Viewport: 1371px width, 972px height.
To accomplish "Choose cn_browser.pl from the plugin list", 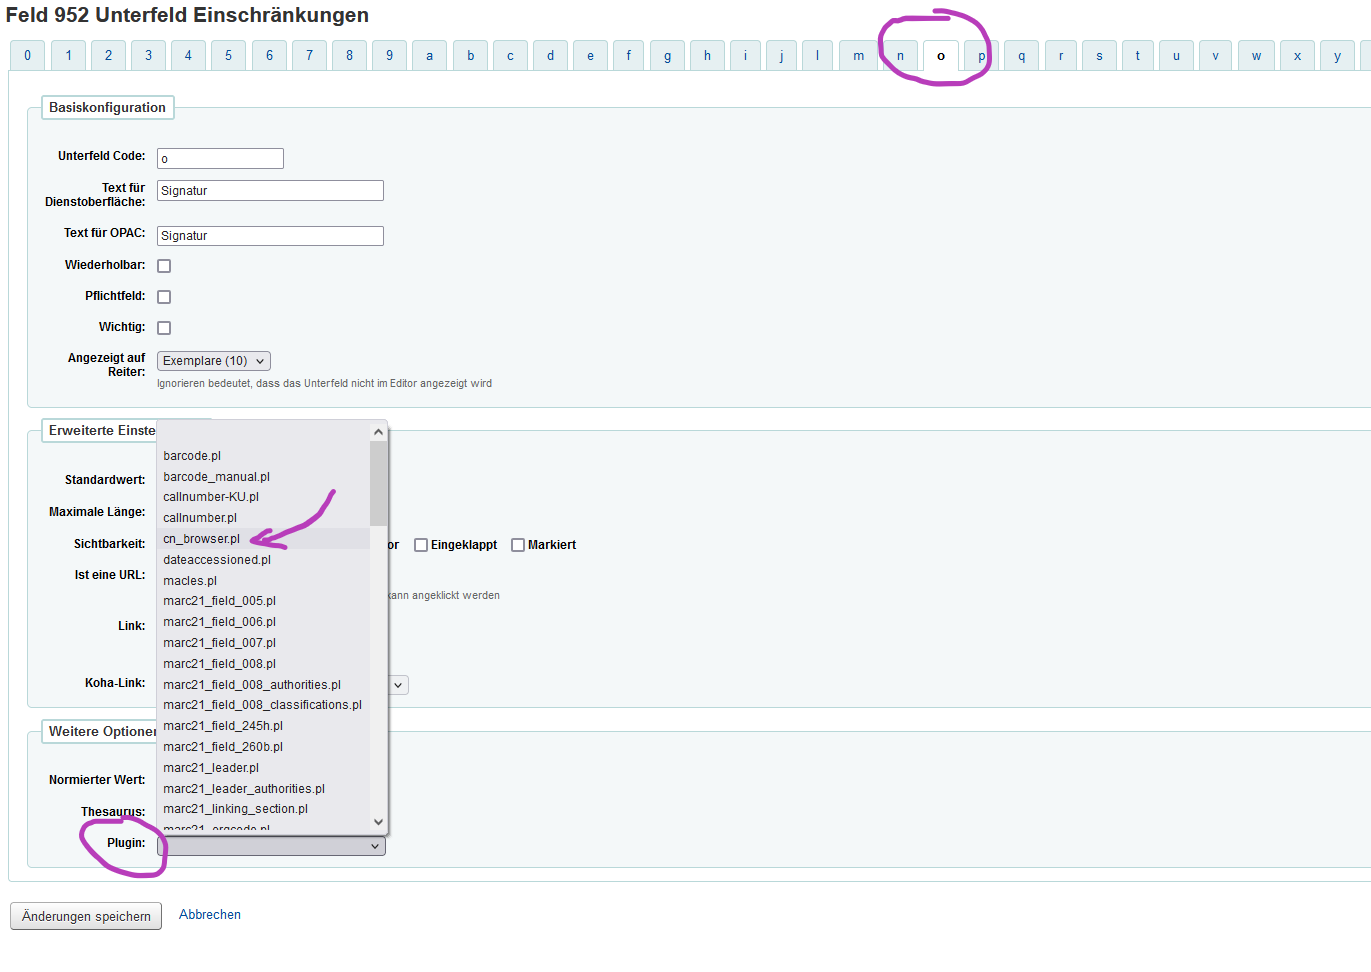I will coord(202,539).
